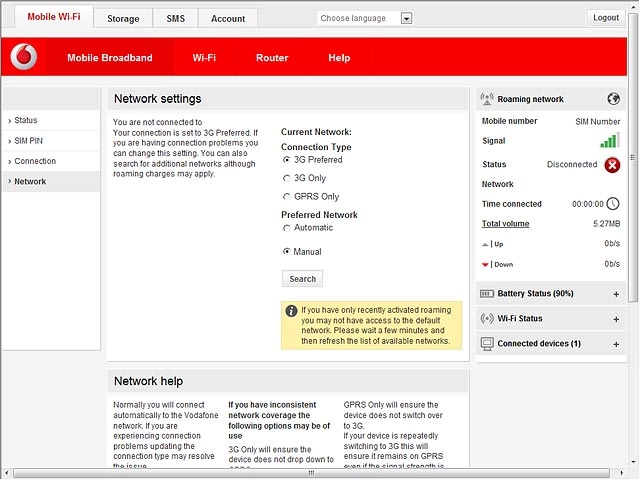Click the scroll right arrow
The width and height of the screenshot is (640, 480).
point(621,473)
